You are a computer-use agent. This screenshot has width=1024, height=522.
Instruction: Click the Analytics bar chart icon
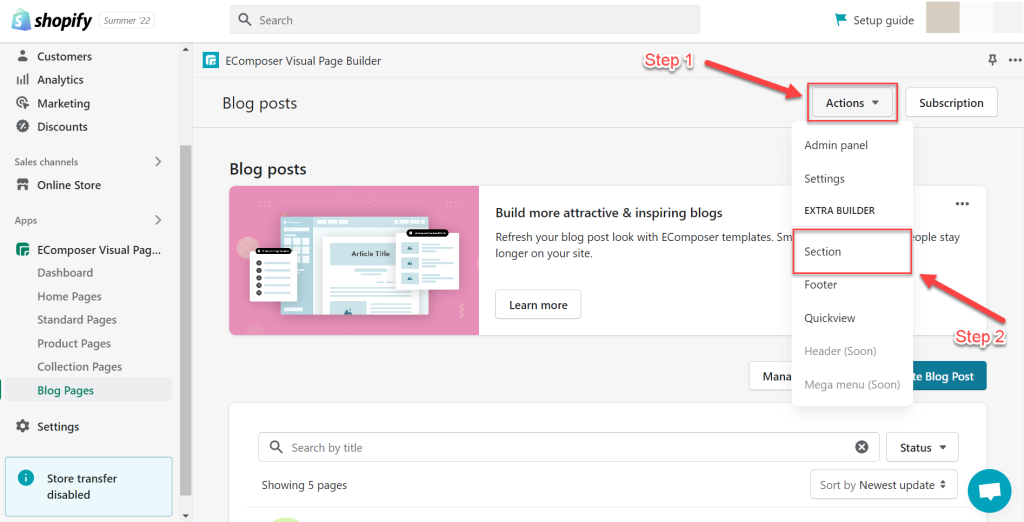[x=23, y=79]
